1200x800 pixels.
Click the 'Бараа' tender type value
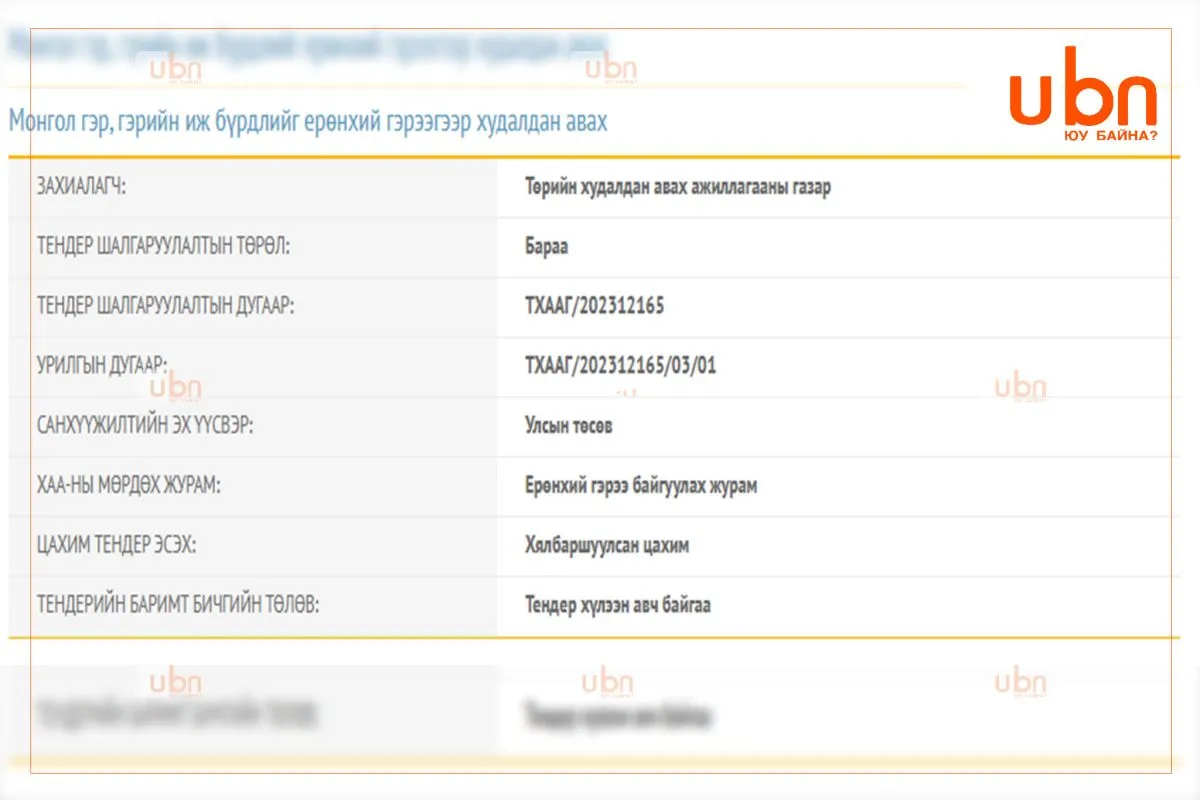click(546, 246)
